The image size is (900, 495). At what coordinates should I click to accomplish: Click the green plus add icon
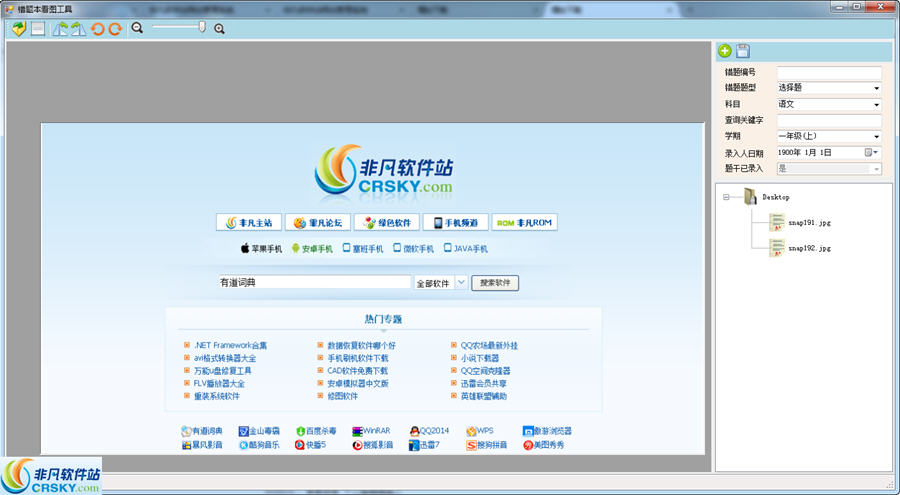(x=725, y=51)
